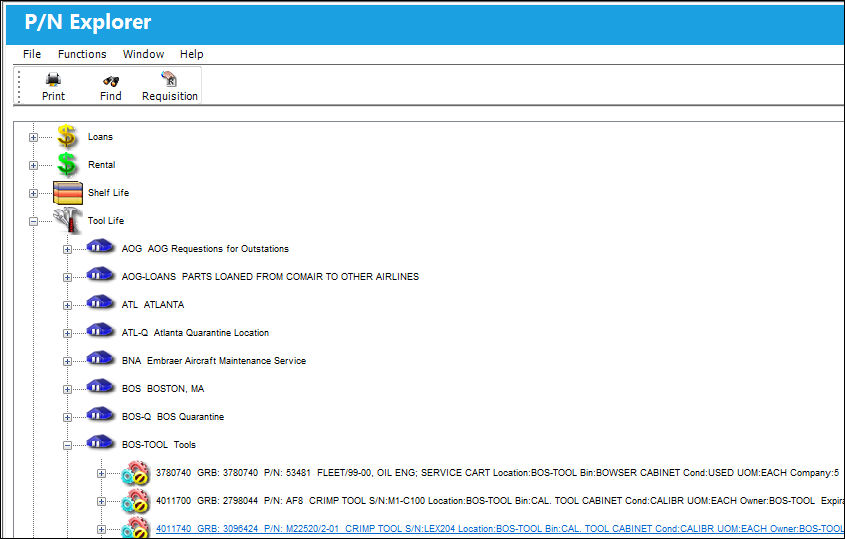Click the location icon beside BOS-Q Quarantine
The image size is (845, 539).
pos(100,414)
